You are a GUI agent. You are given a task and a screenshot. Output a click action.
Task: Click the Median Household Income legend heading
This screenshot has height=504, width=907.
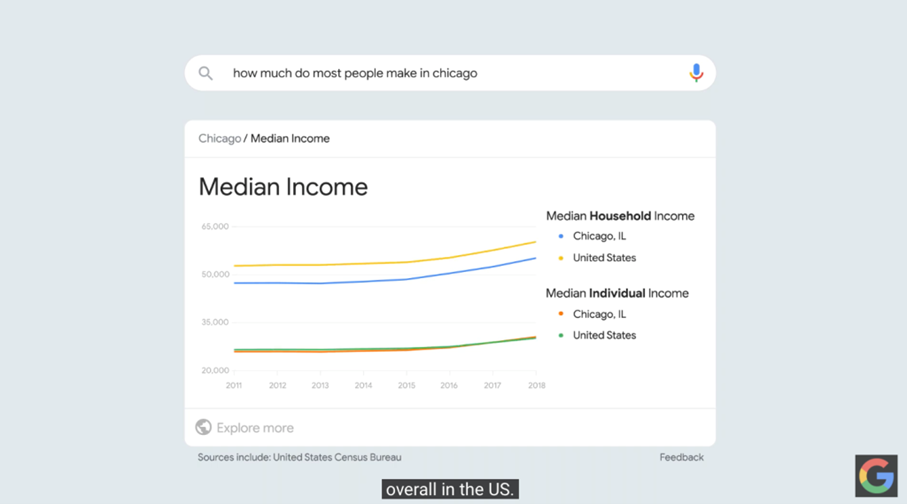coord(620,216)
